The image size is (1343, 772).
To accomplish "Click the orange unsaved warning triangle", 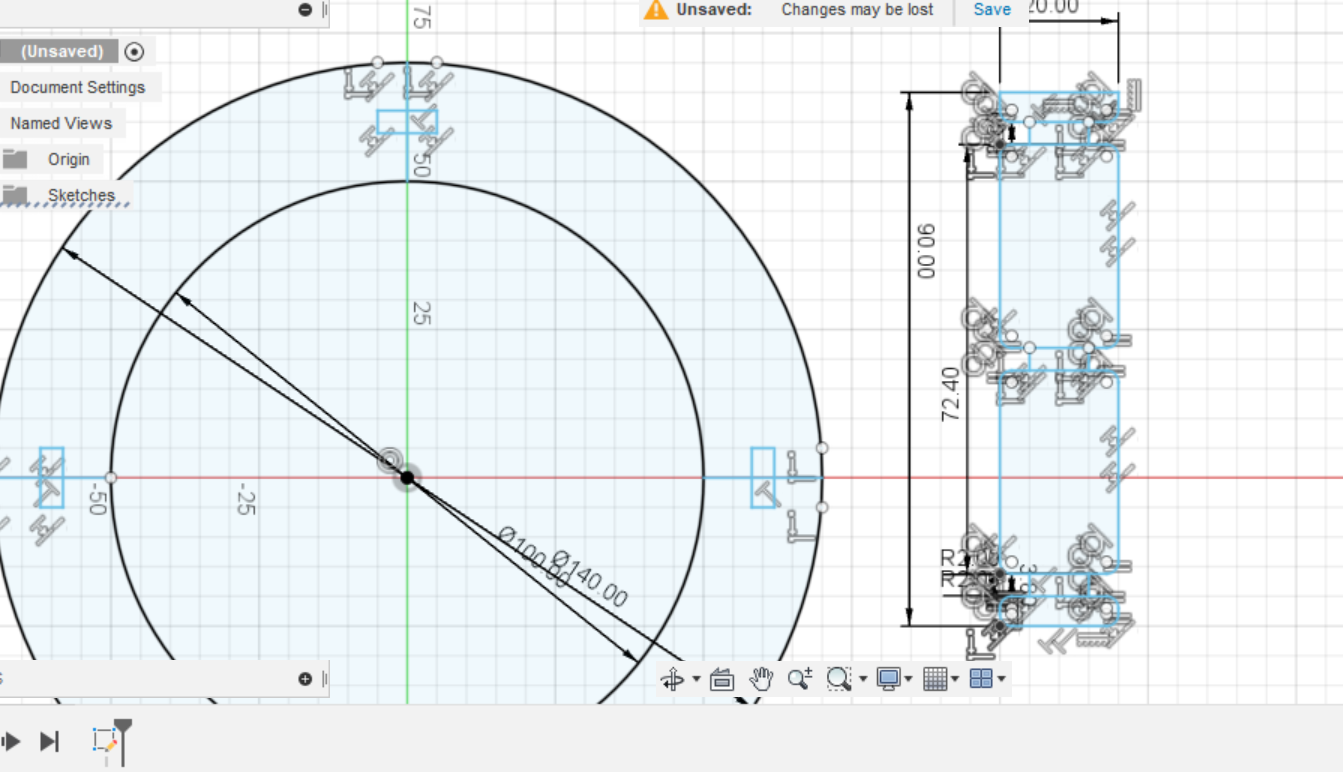I will point(656,10).
